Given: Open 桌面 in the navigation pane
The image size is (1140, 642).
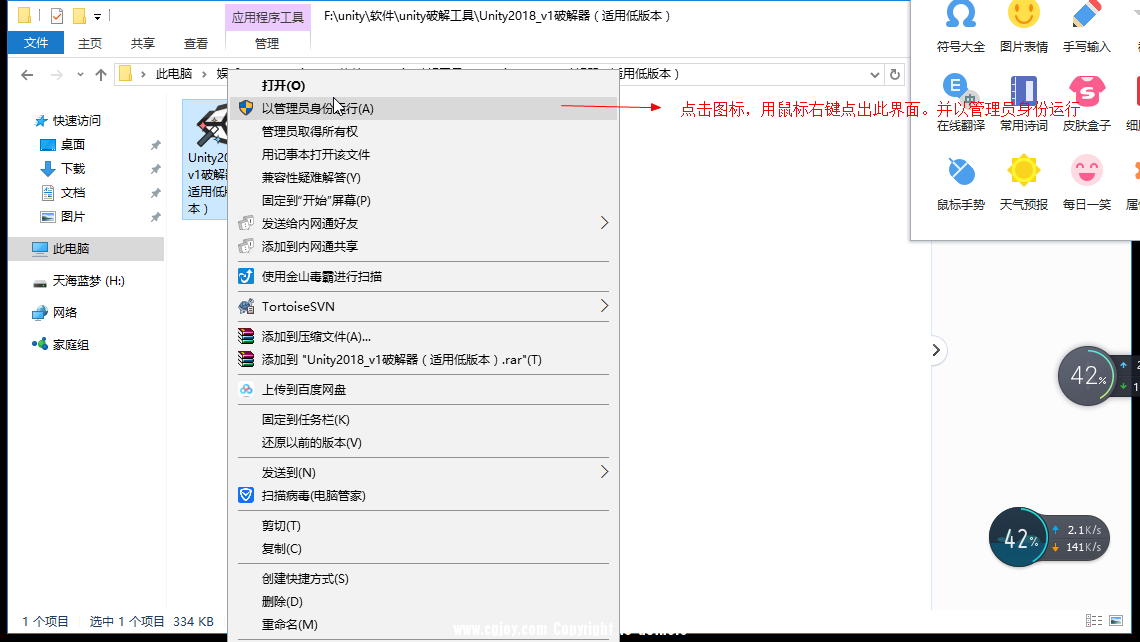Looking at the screenshot, I should (x=73, y=145).
